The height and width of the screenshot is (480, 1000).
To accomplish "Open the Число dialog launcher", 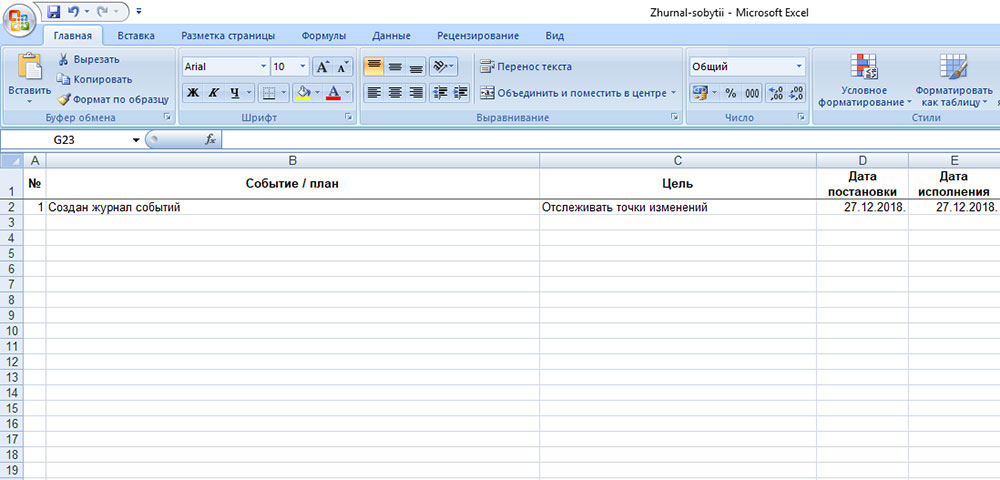I will (x=801, y=117).
